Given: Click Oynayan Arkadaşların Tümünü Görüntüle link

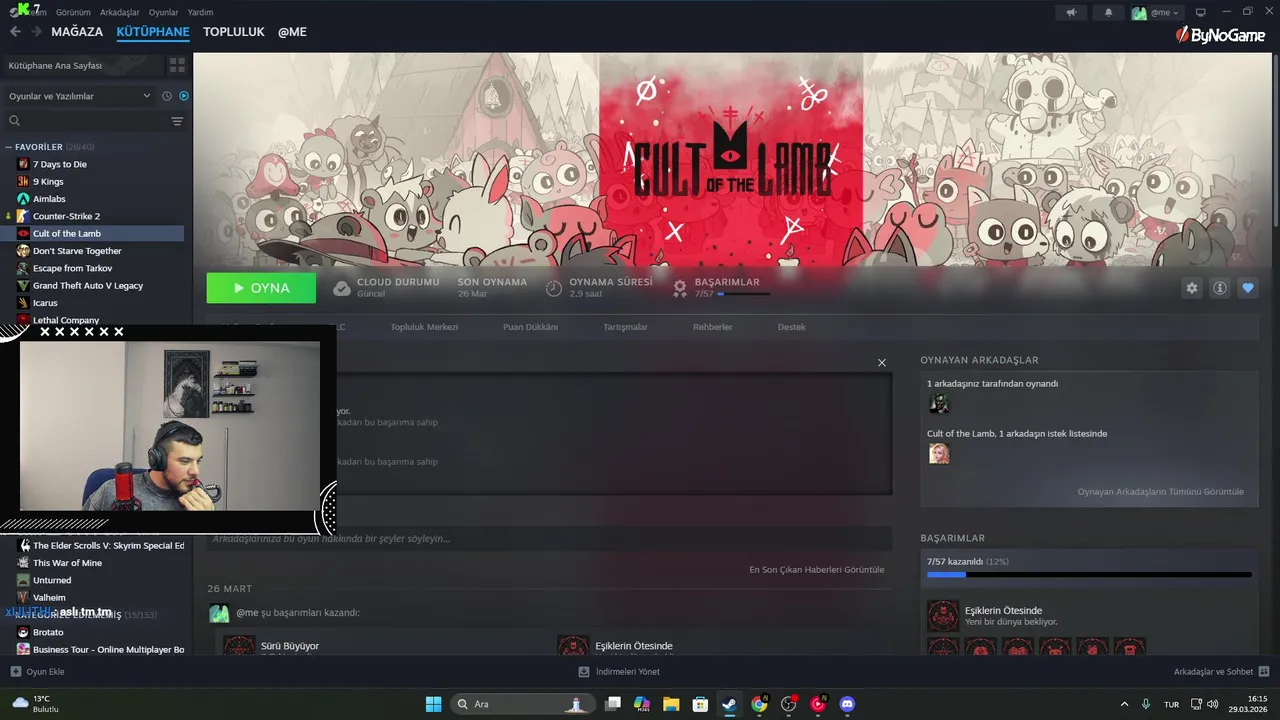Looking at the screenshot, I should coord(1160,492).
